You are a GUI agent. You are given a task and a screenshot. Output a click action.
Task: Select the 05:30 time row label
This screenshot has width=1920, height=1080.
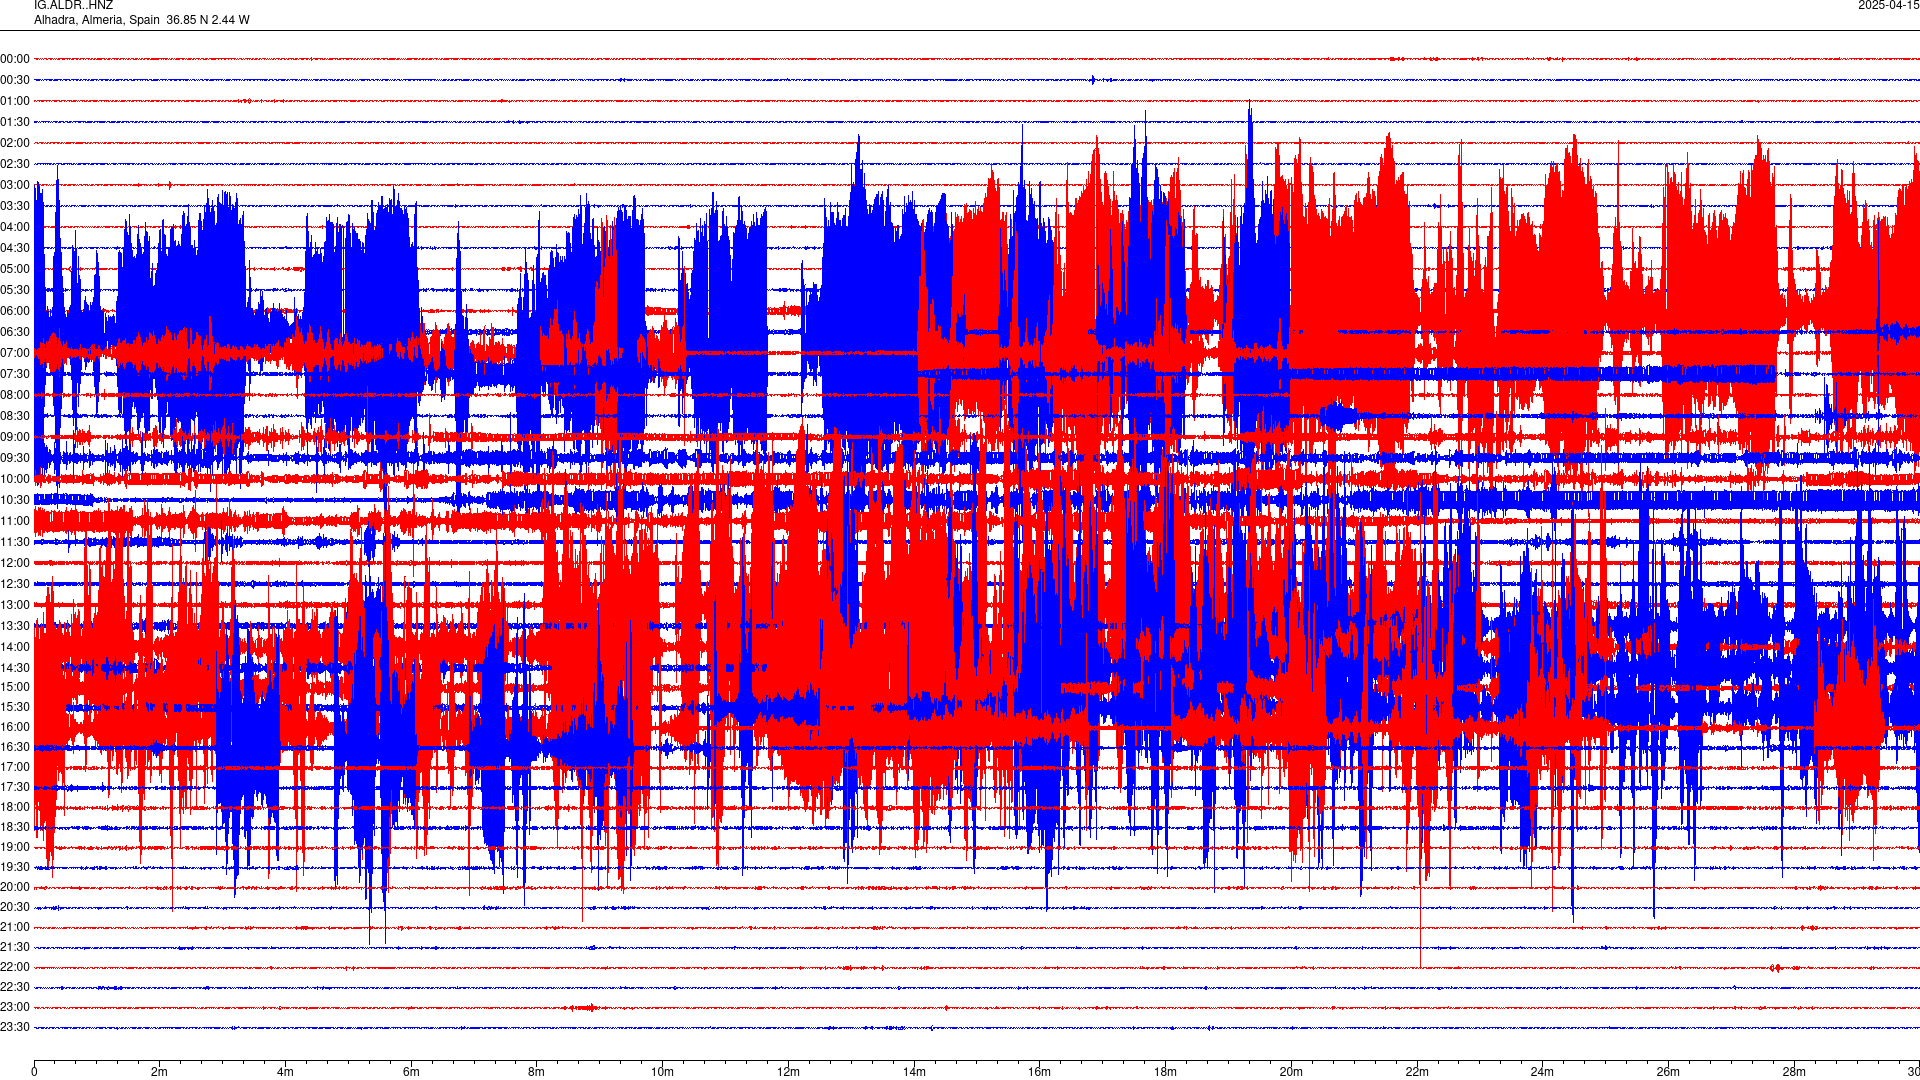(x=15, y=290)
